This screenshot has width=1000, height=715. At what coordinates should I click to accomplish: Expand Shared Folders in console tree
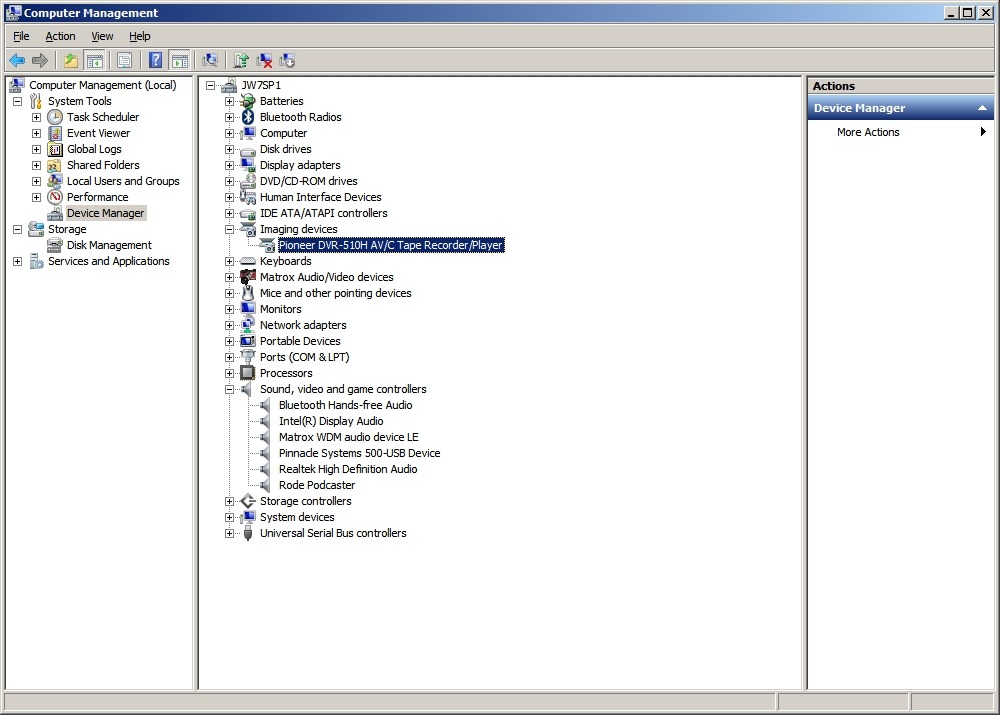[37, 165]
